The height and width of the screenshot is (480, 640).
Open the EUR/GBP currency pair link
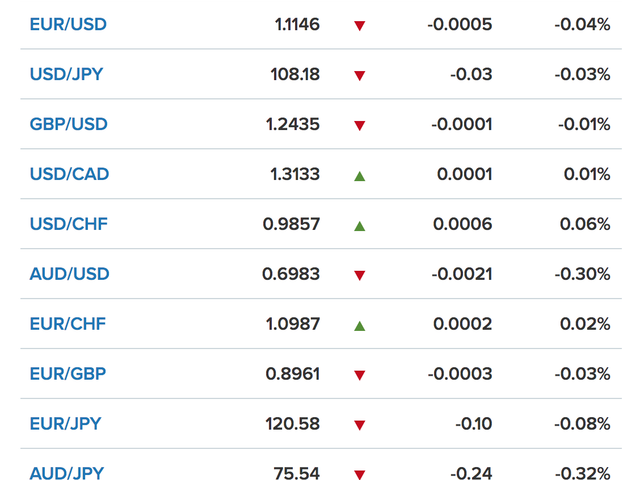pyautogui.click(x=67, y=374)
